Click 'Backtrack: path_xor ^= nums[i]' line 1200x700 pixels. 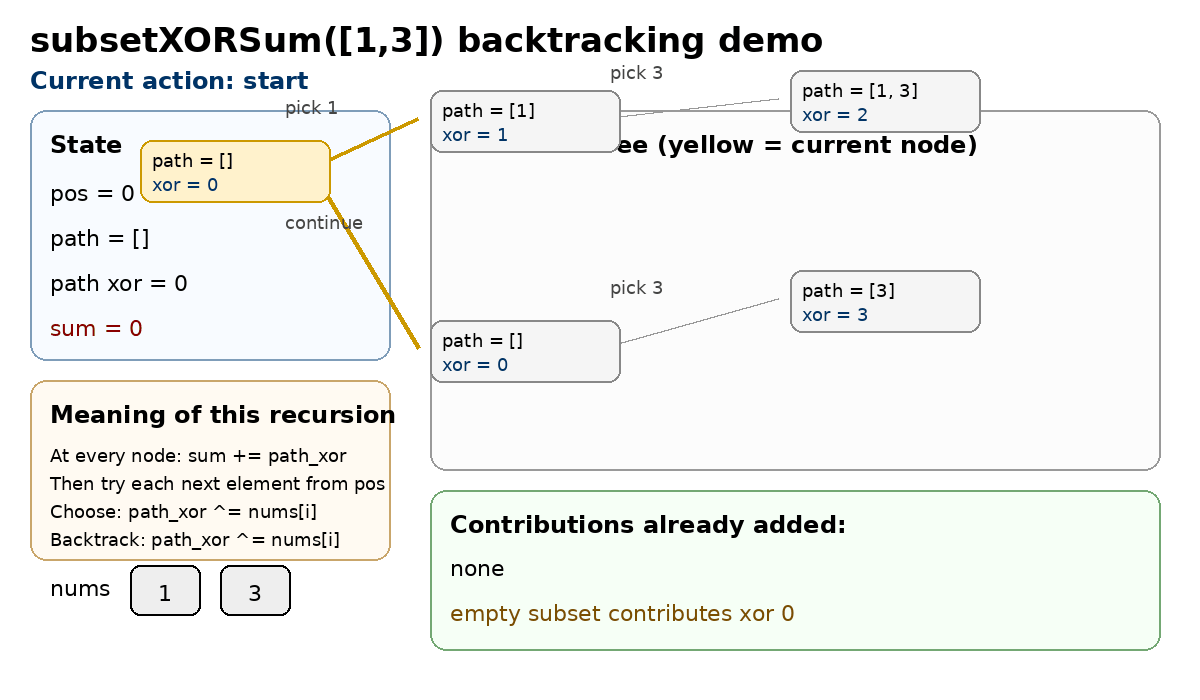[195, 540]
